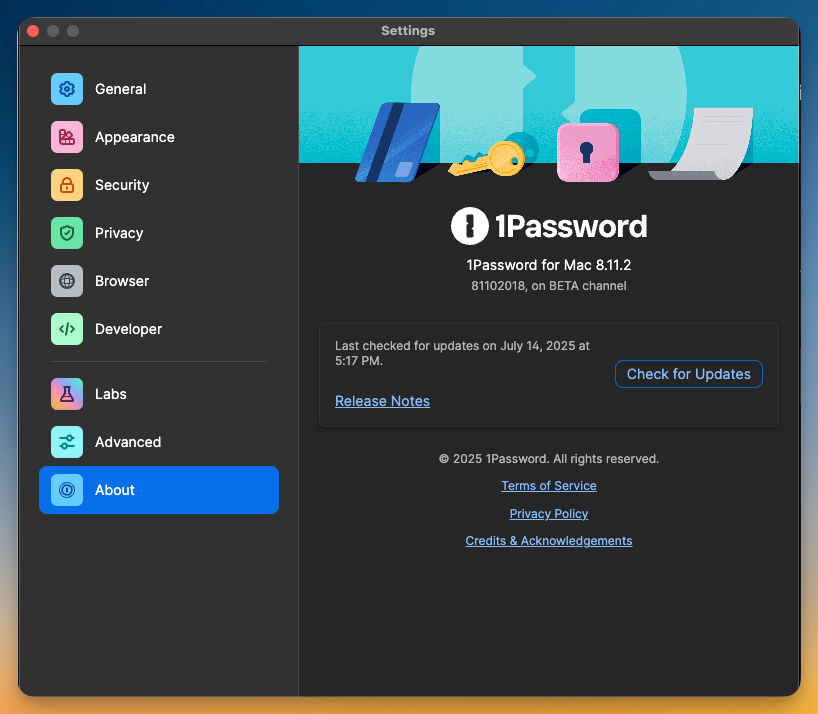Select the Browser globe icon
818x714 pixels.
[x=67, y=281]
